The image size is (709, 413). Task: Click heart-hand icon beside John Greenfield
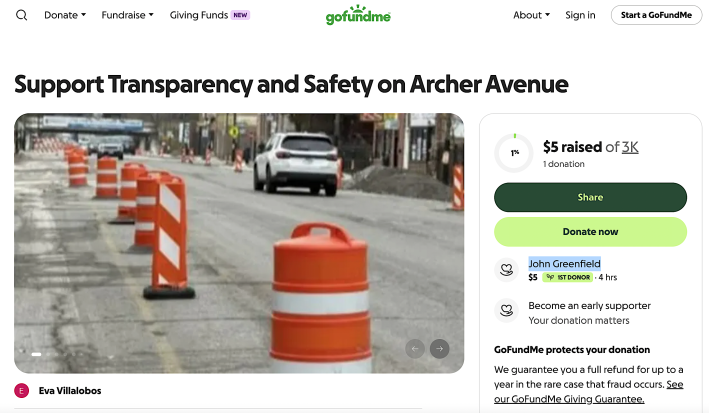(x=506, y=270)
